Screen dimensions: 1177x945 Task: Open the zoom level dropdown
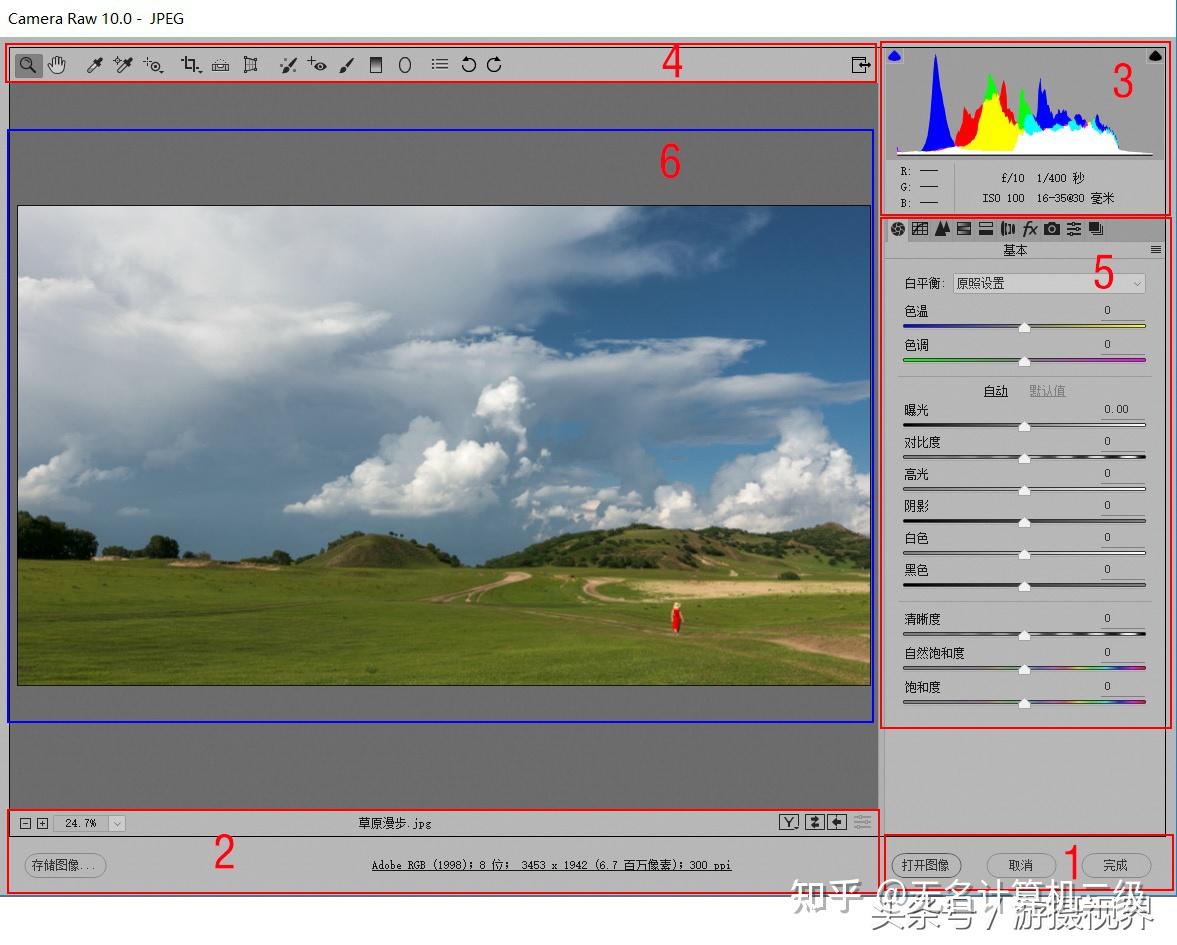(117, 823)
